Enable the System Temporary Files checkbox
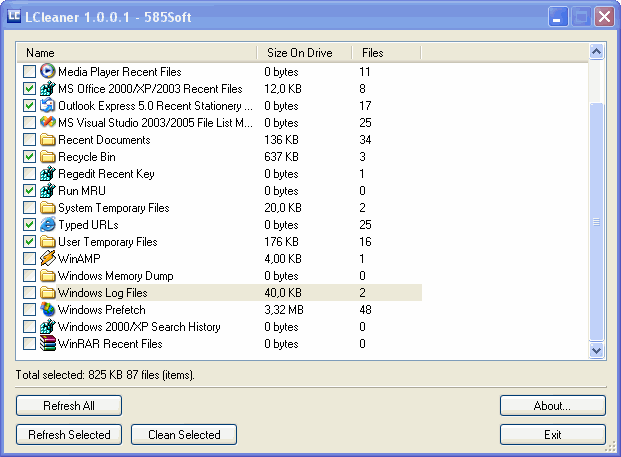 coord(29,208)
